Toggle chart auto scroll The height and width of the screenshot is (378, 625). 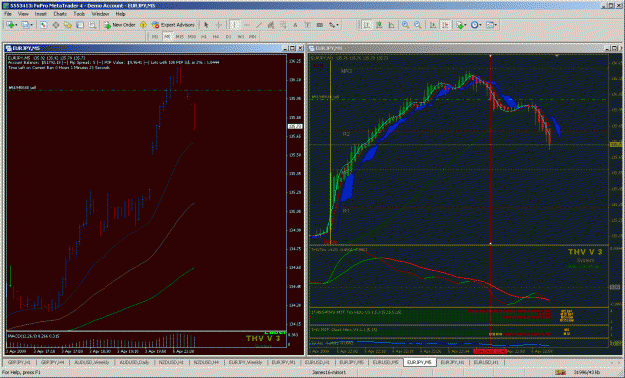(x=433, y=25)
